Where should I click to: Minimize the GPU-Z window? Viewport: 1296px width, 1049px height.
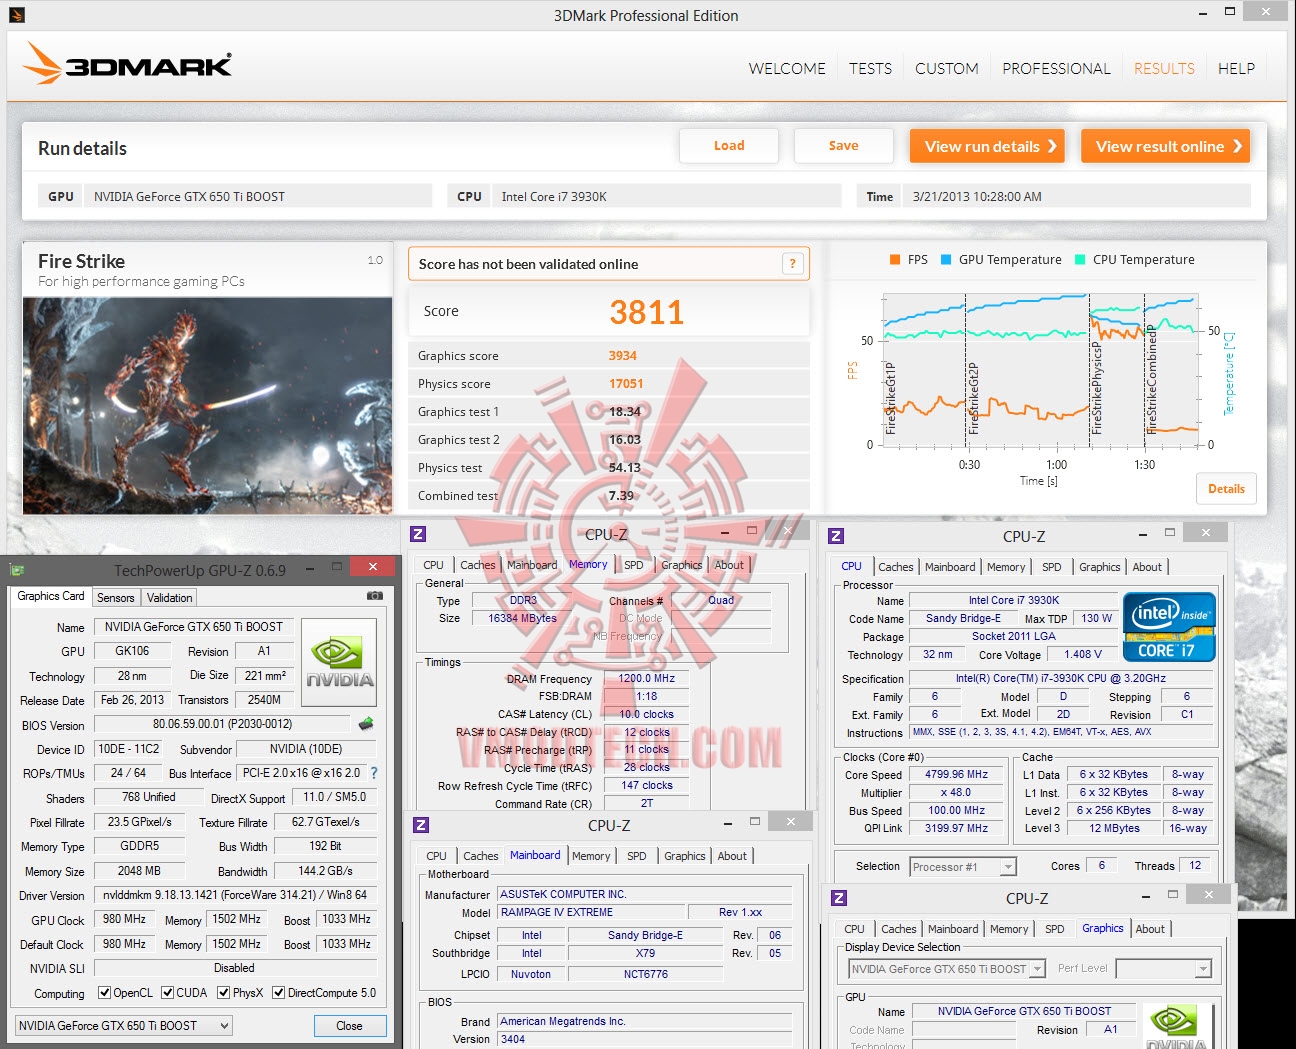point(310,569)
